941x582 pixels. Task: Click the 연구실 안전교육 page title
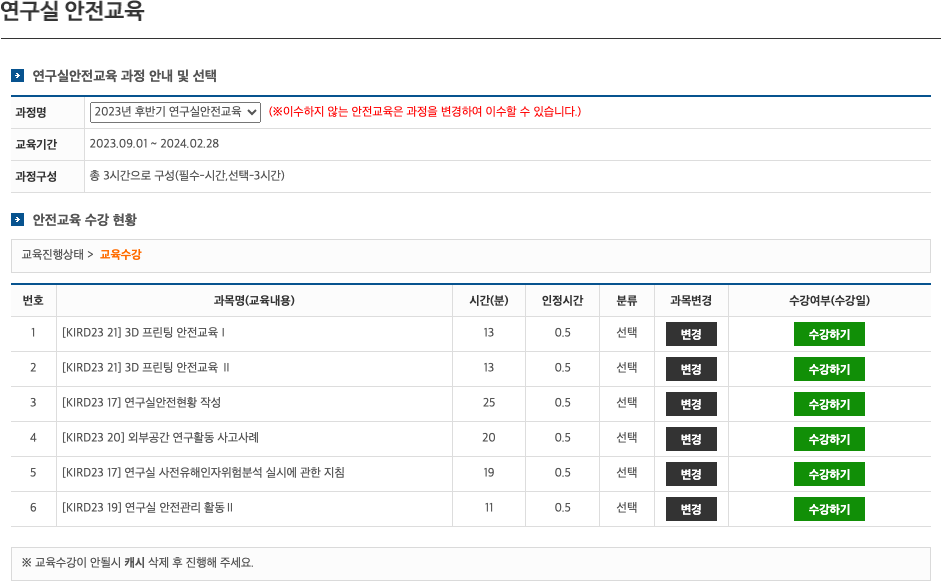point(72,11)
